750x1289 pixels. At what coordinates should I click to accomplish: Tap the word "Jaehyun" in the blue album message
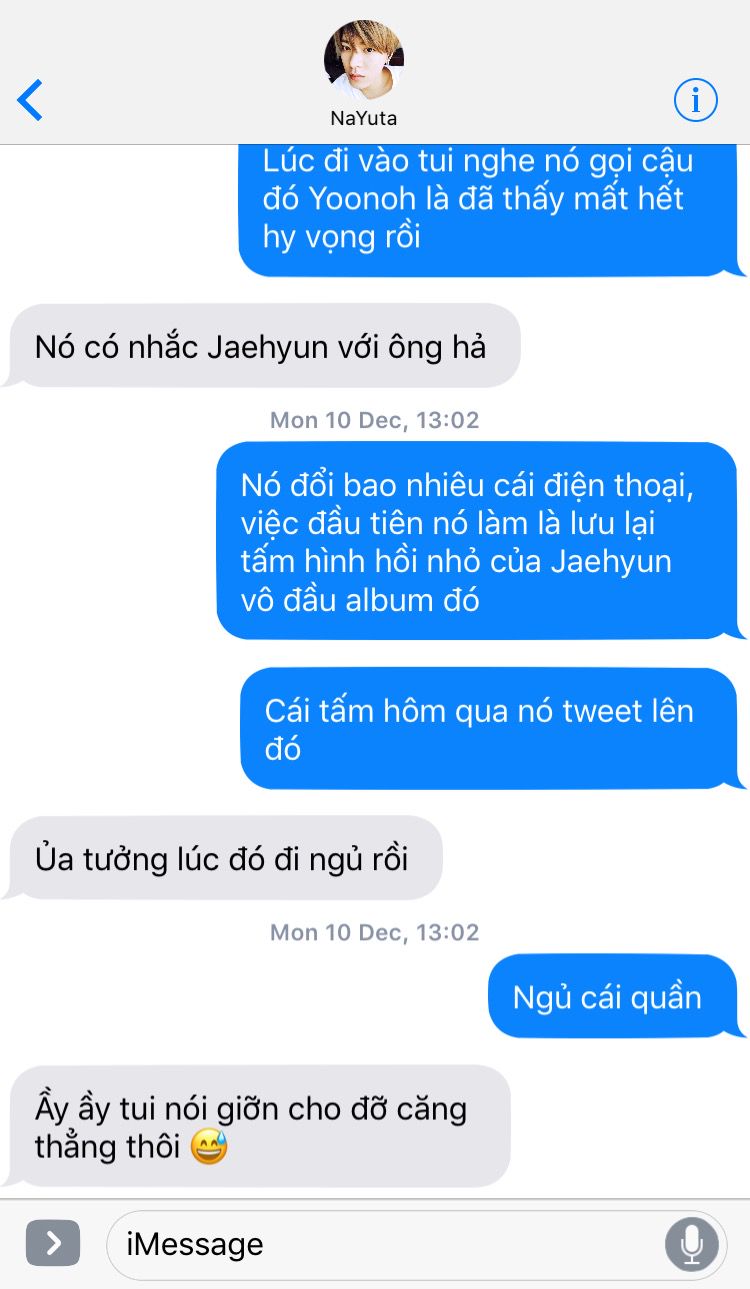pos(611,561)
